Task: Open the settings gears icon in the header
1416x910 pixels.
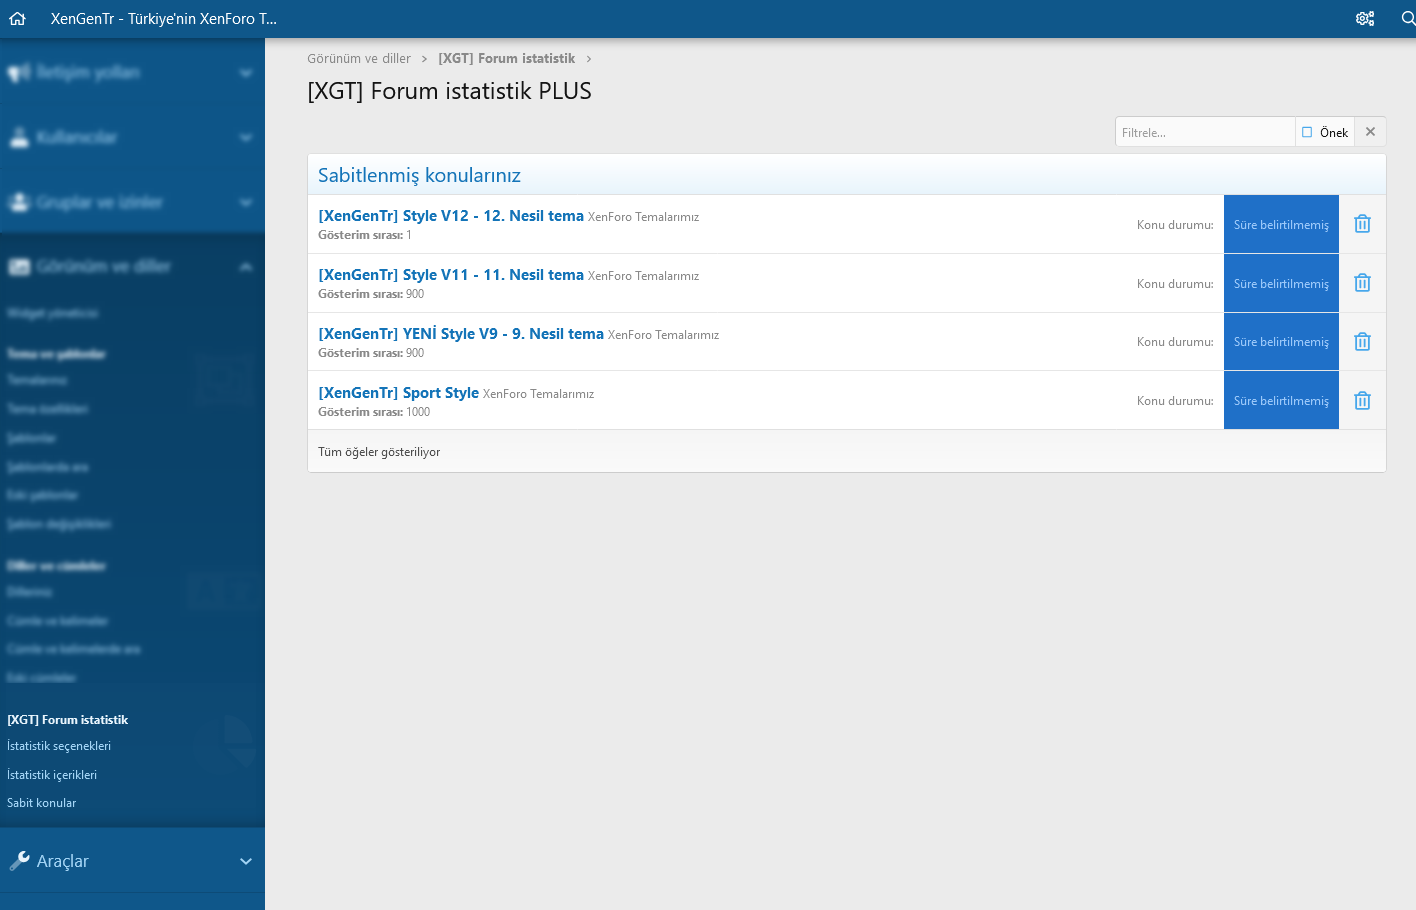Action: pos(1364,18)
